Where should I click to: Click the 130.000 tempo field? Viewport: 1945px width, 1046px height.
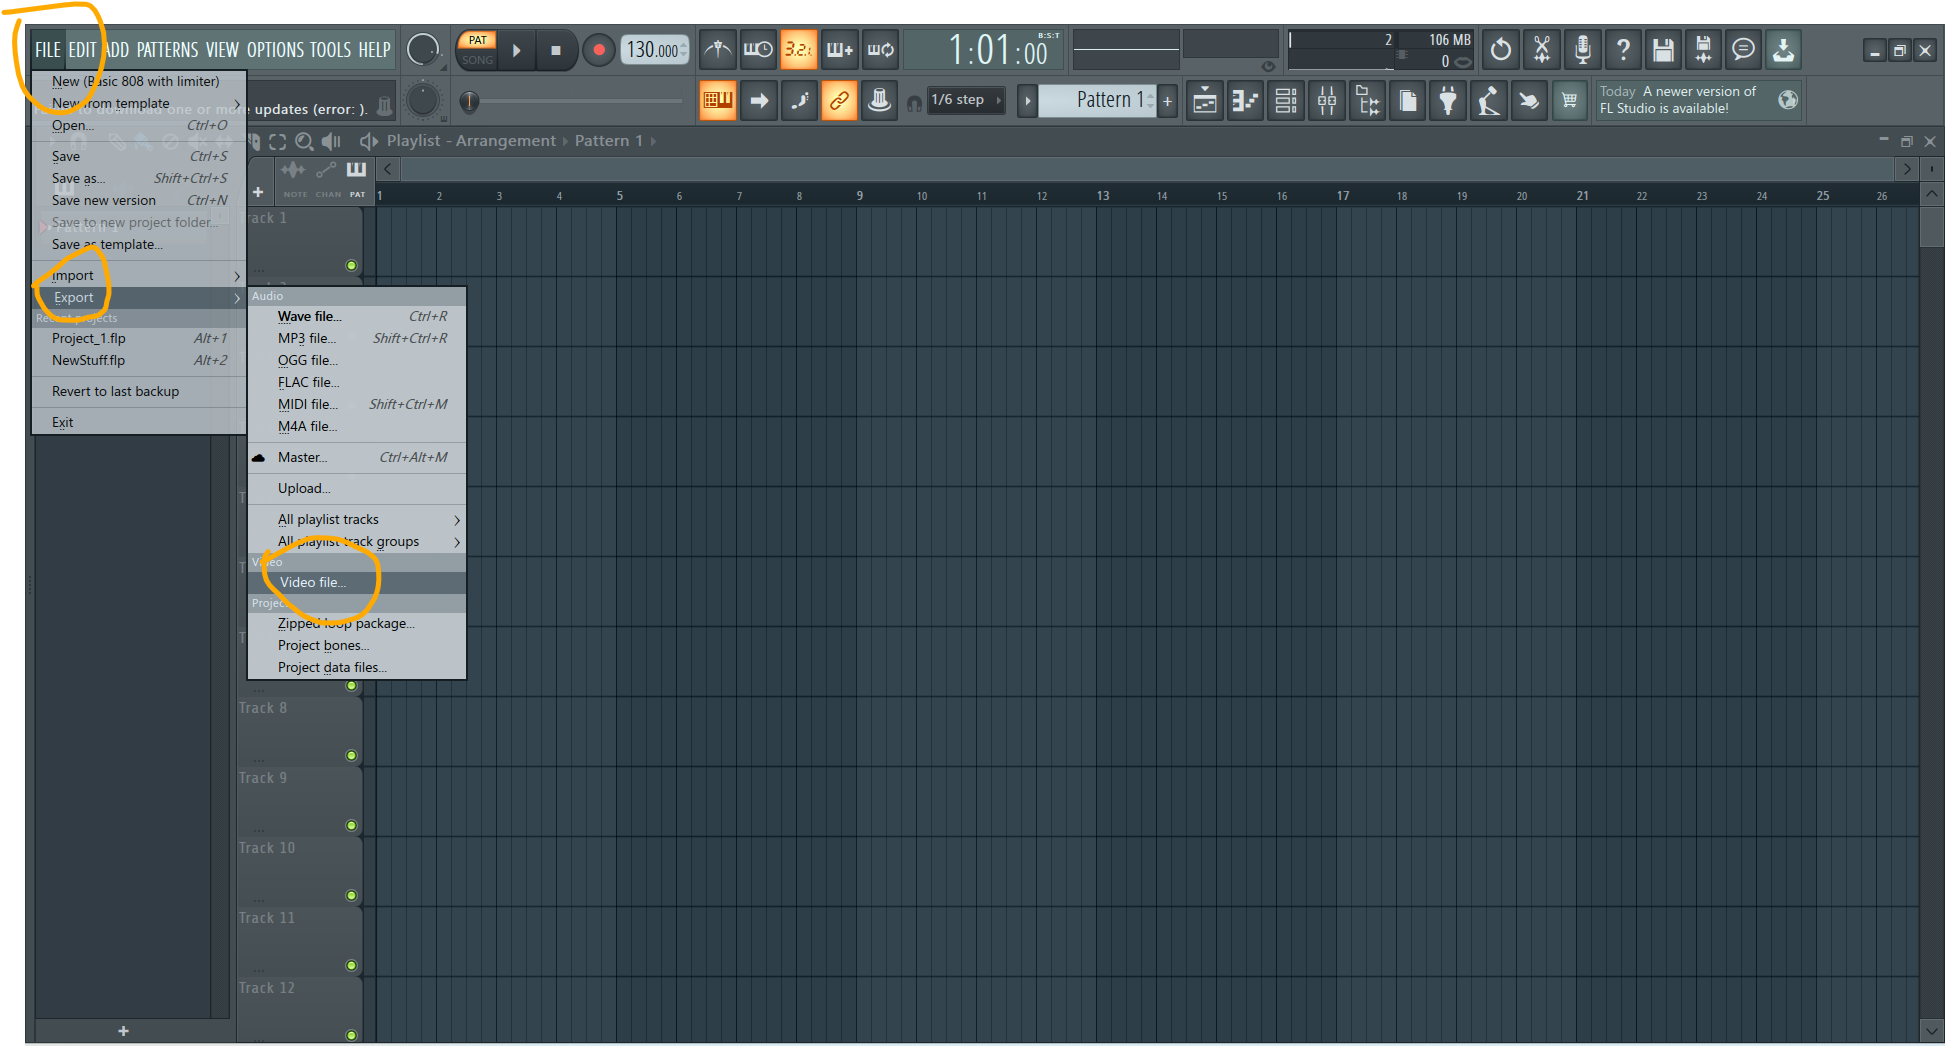[655, 50]
